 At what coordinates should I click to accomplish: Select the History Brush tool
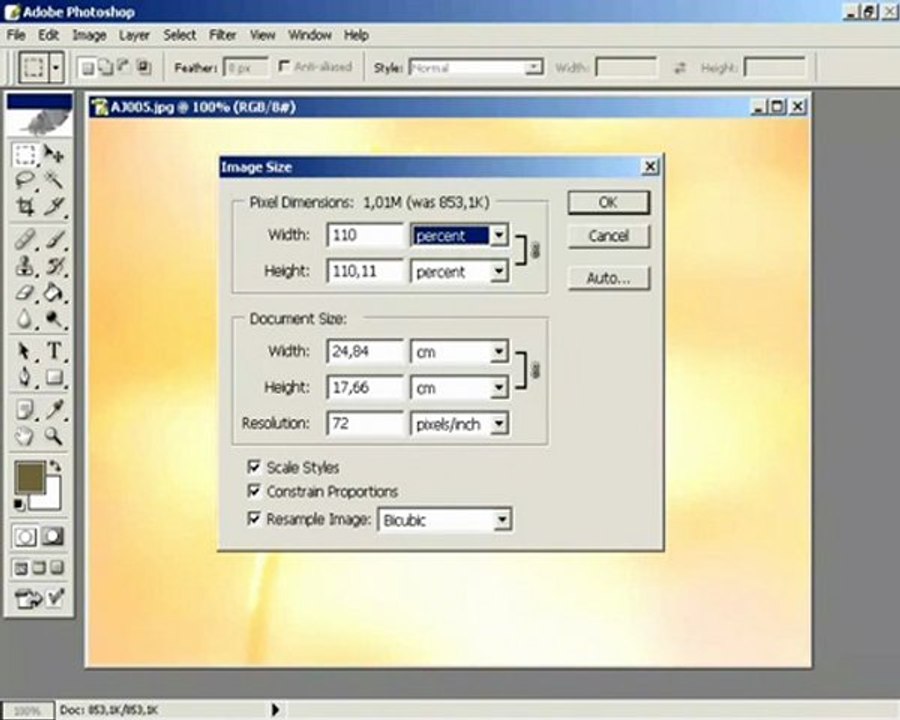pos(55,266)
